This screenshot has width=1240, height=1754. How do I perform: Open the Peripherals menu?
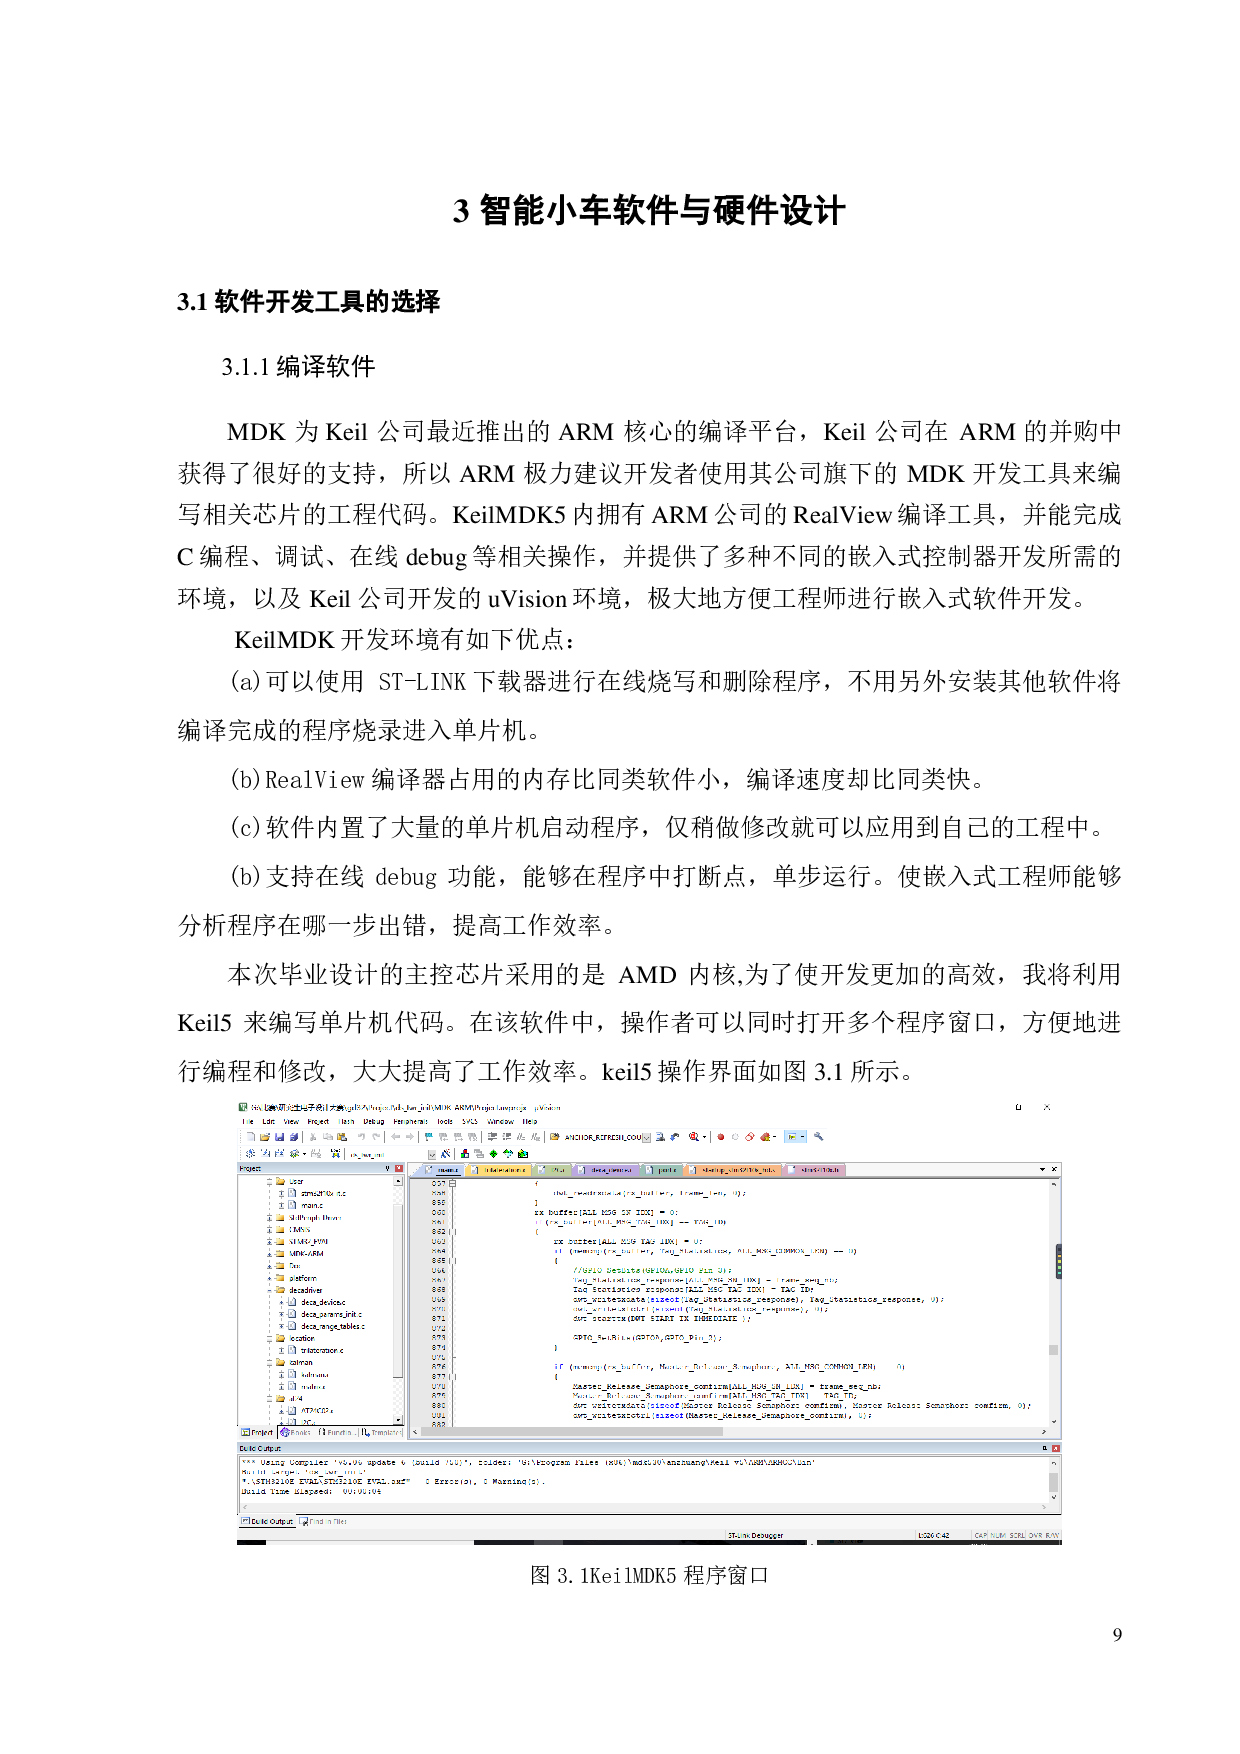(x=410, y=1121)
